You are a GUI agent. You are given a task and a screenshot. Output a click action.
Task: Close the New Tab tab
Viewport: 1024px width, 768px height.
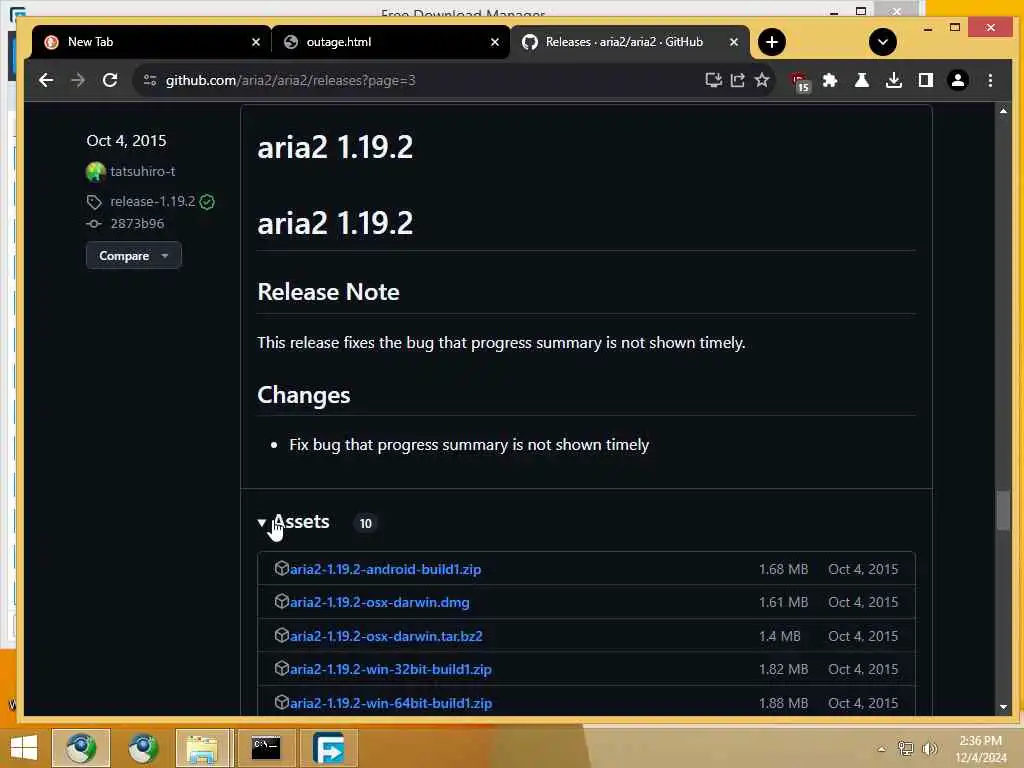tap(255, 42)
